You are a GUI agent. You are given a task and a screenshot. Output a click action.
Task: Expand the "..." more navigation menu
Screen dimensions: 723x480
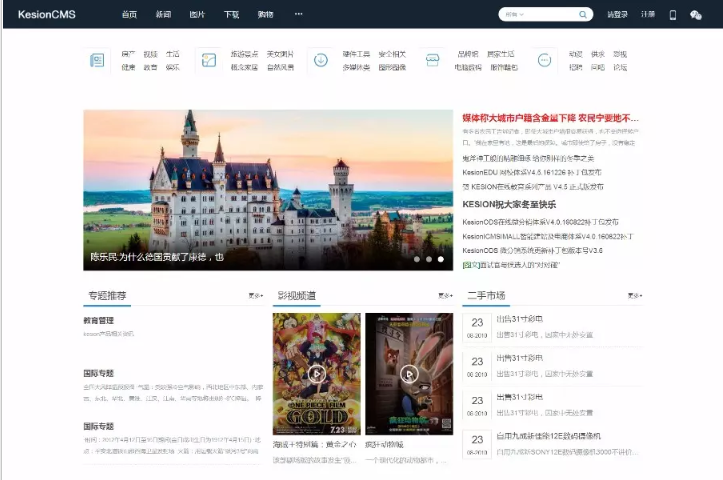point(298,15)
